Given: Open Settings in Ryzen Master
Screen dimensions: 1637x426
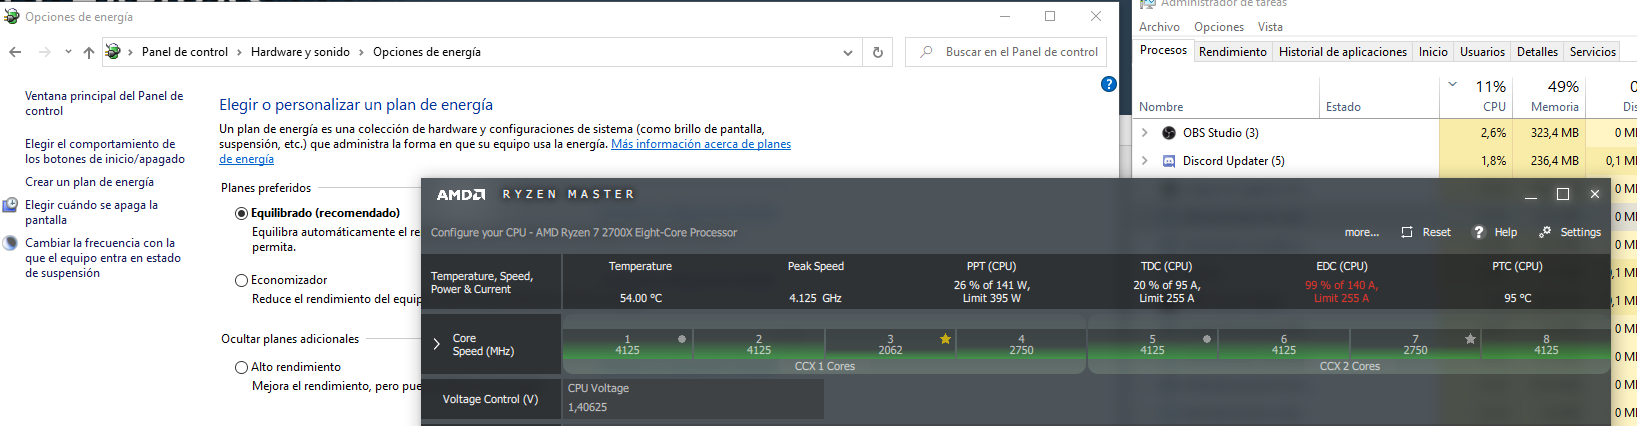Looking at the screenshot, I should point(1570,232).
